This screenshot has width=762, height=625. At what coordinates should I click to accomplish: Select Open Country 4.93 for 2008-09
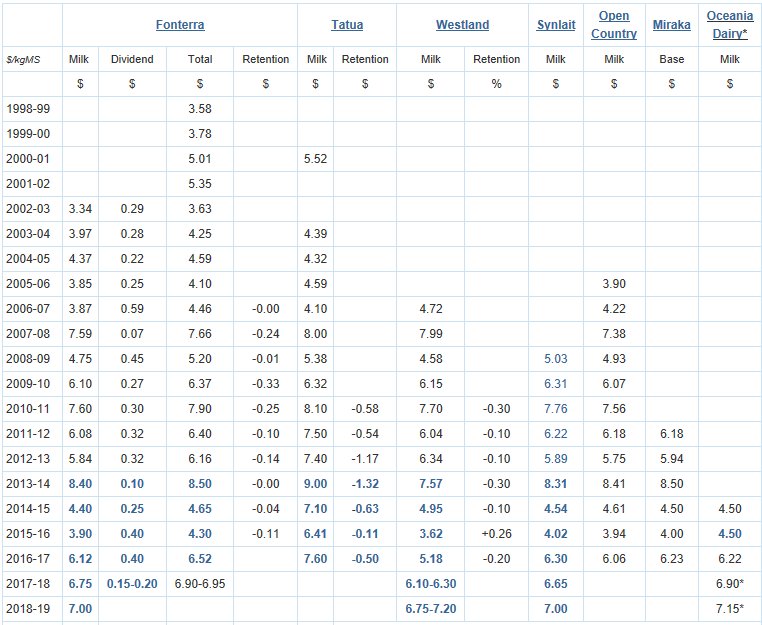(x=614, y=359)
